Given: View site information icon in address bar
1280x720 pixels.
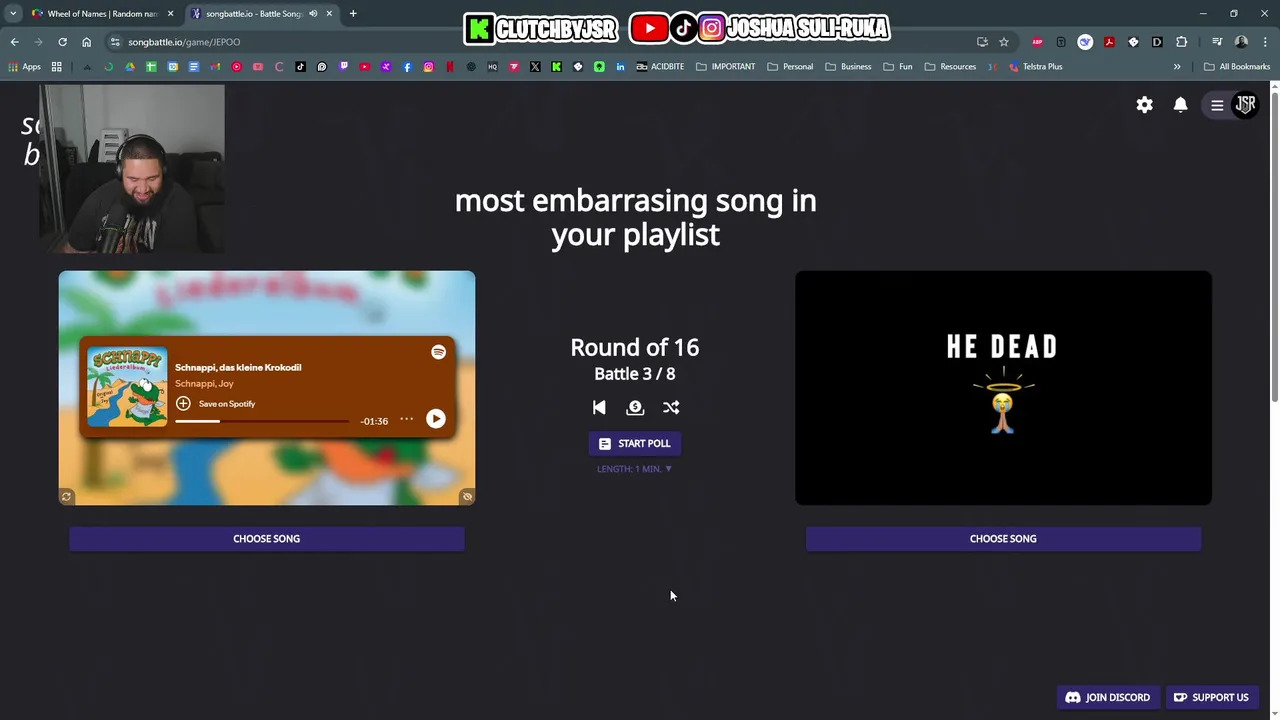Looking at the screenshot, I should [x=115, y=42].
